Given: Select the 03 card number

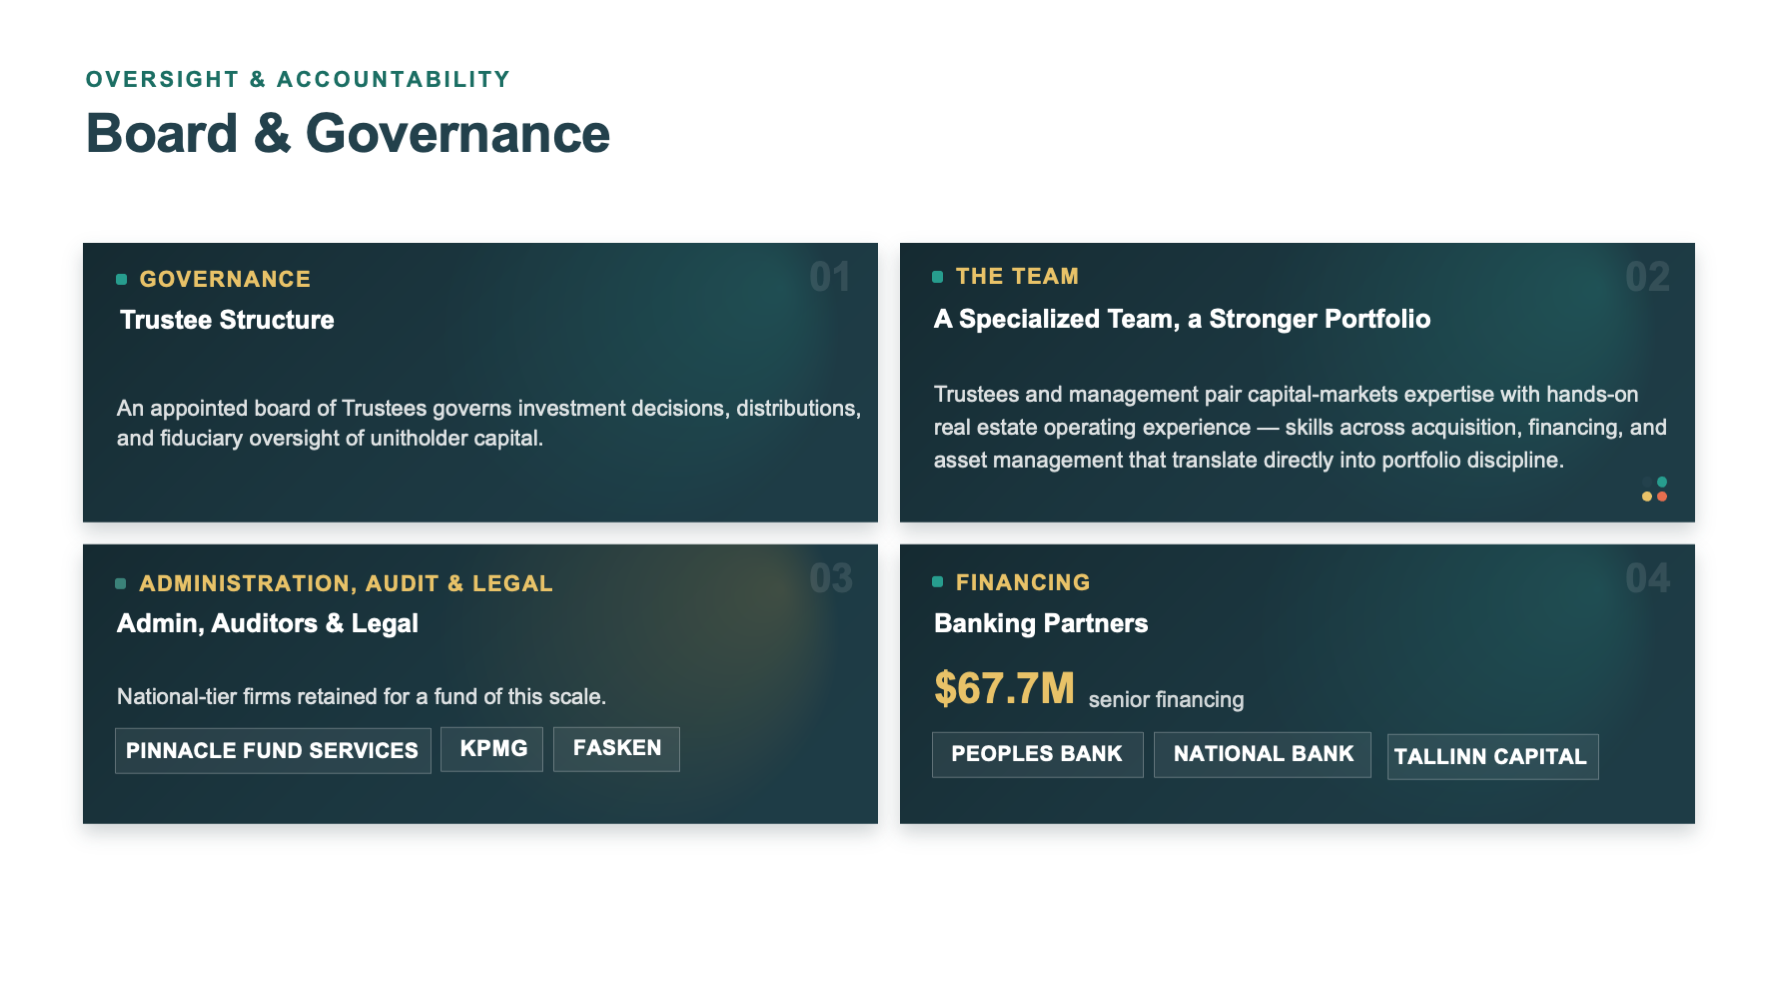Looking at the screenshot, I should (x=831, y=578).
